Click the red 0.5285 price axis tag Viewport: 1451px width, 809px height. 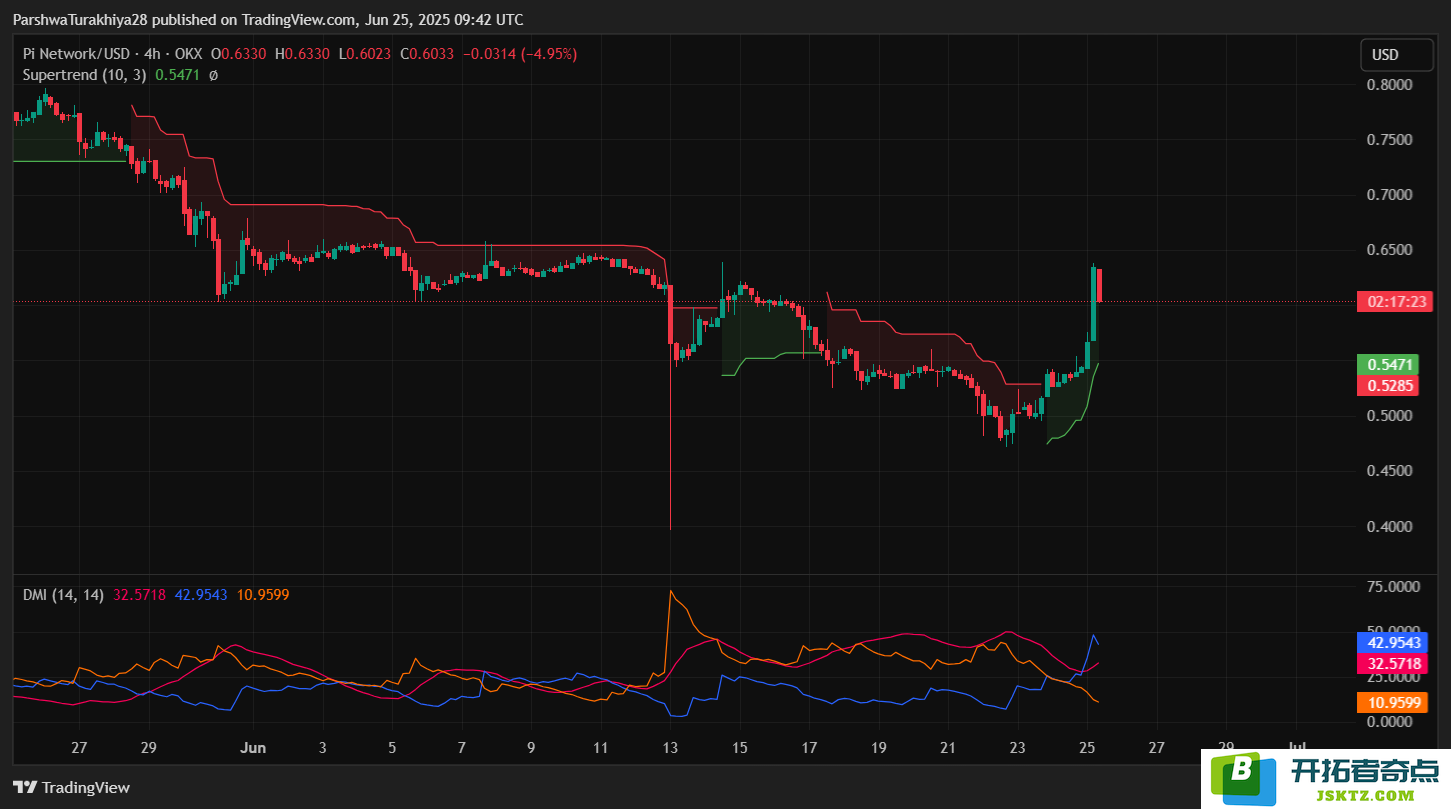[x=1388, y=386]
